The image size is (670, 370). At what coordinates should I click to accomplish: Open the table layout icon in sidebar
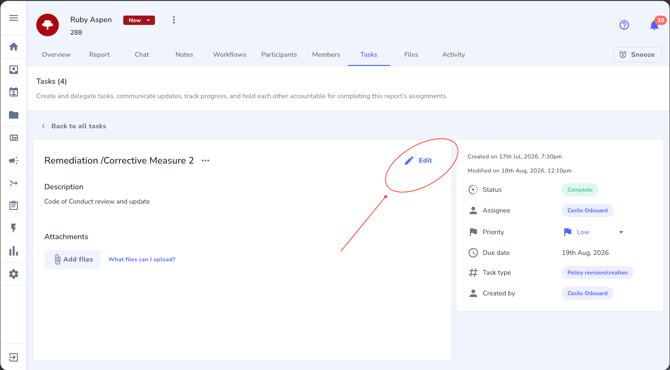pyautogui.click(x=14, y=138)
